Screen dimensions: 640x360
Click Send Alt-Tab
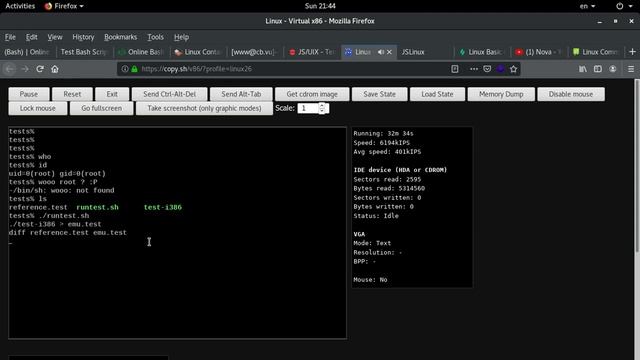[x=241, y=94]
